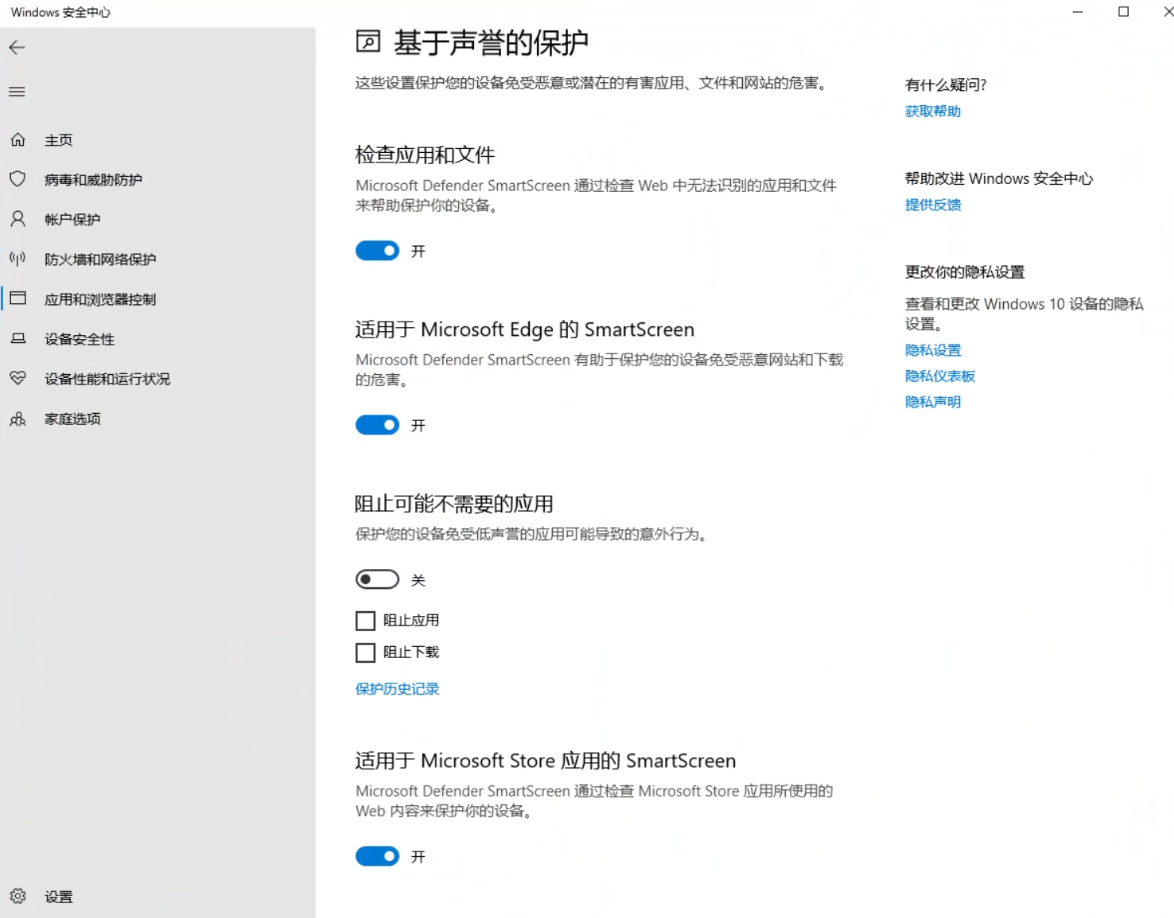Click the back arrow icon
Image resolution: width=1174 pixels, height=918 pixels.
click(x=17, y=48)
